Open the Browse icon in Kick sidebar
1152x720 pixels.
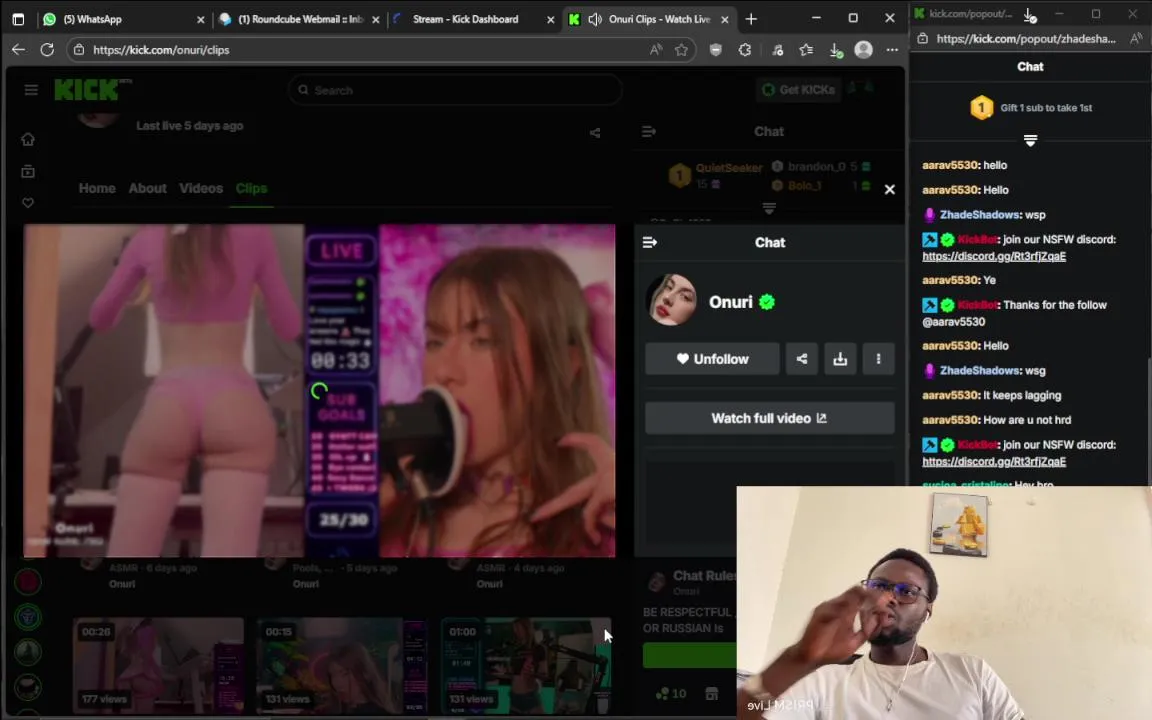28,171
